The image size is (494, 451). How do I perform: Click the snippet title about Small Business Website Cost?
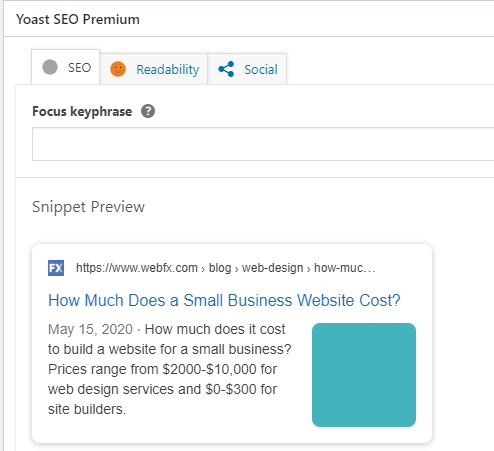224,300
